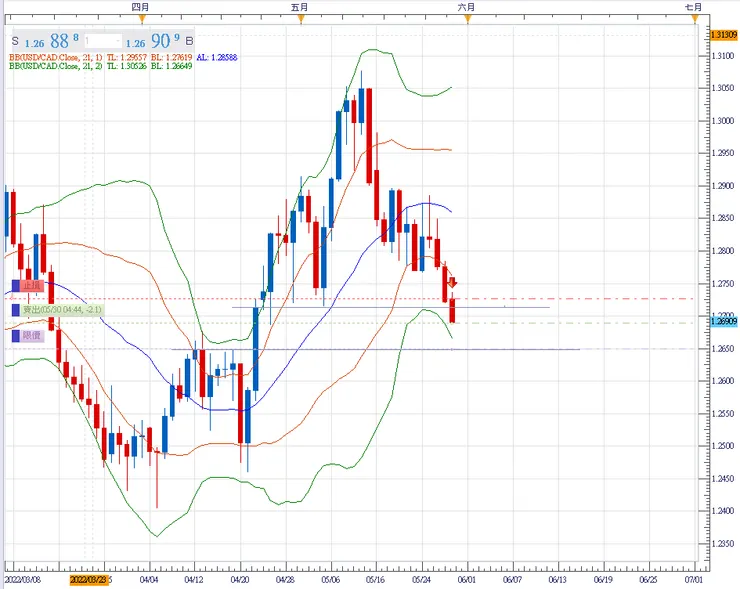This screenshot has width=740, height=589.
Task: Click the 07/01 date on time axis
Action: point(694,579)
